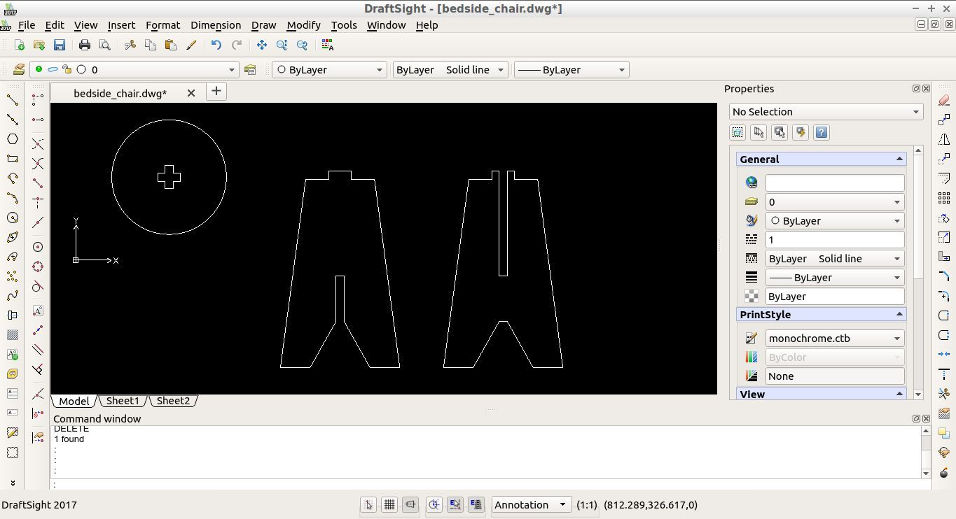Image resolution: width=956 pixels, height=519 pixels.
Task: Select the Model tab
Action: (74, 401)
